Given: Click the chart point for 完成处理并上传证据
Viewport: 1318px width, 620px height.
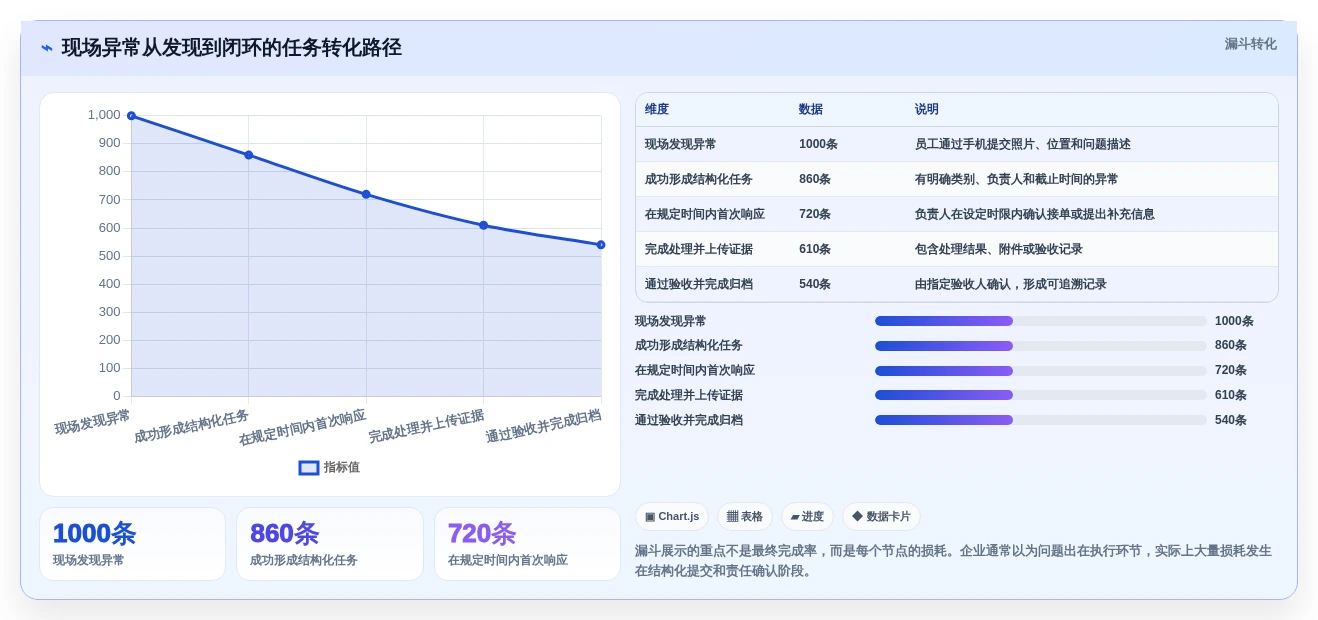Looking at the screenshot, I should point(483,225).
